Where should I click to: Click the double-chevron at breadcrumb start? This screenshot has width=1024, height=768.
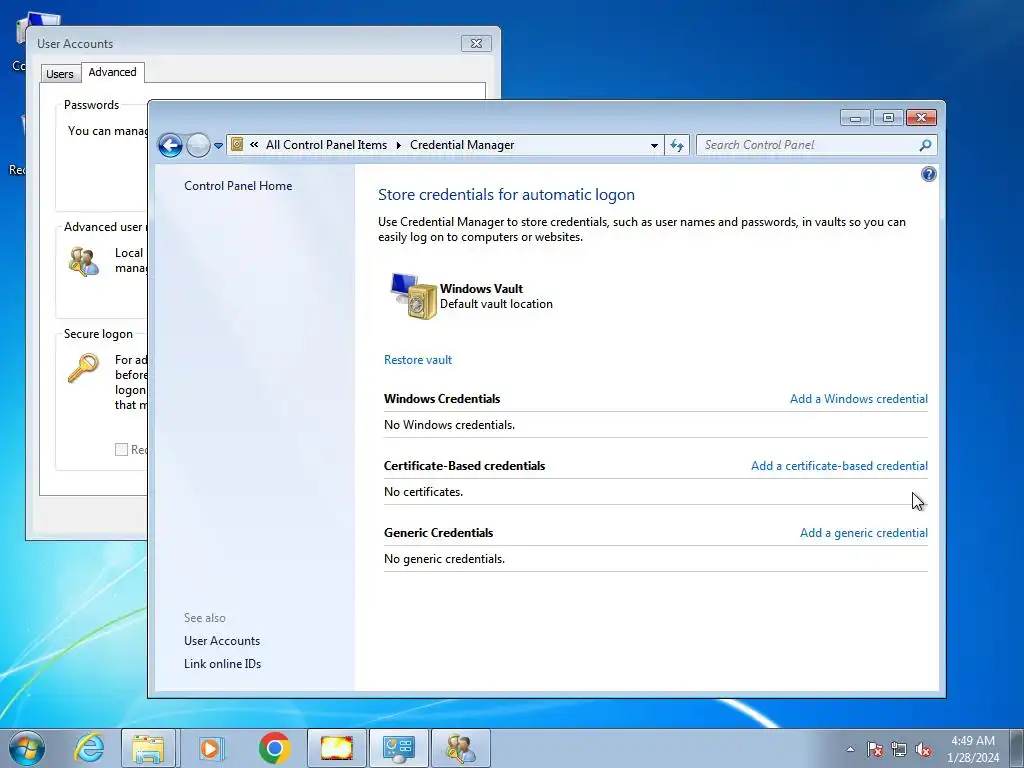click(254, 145)
